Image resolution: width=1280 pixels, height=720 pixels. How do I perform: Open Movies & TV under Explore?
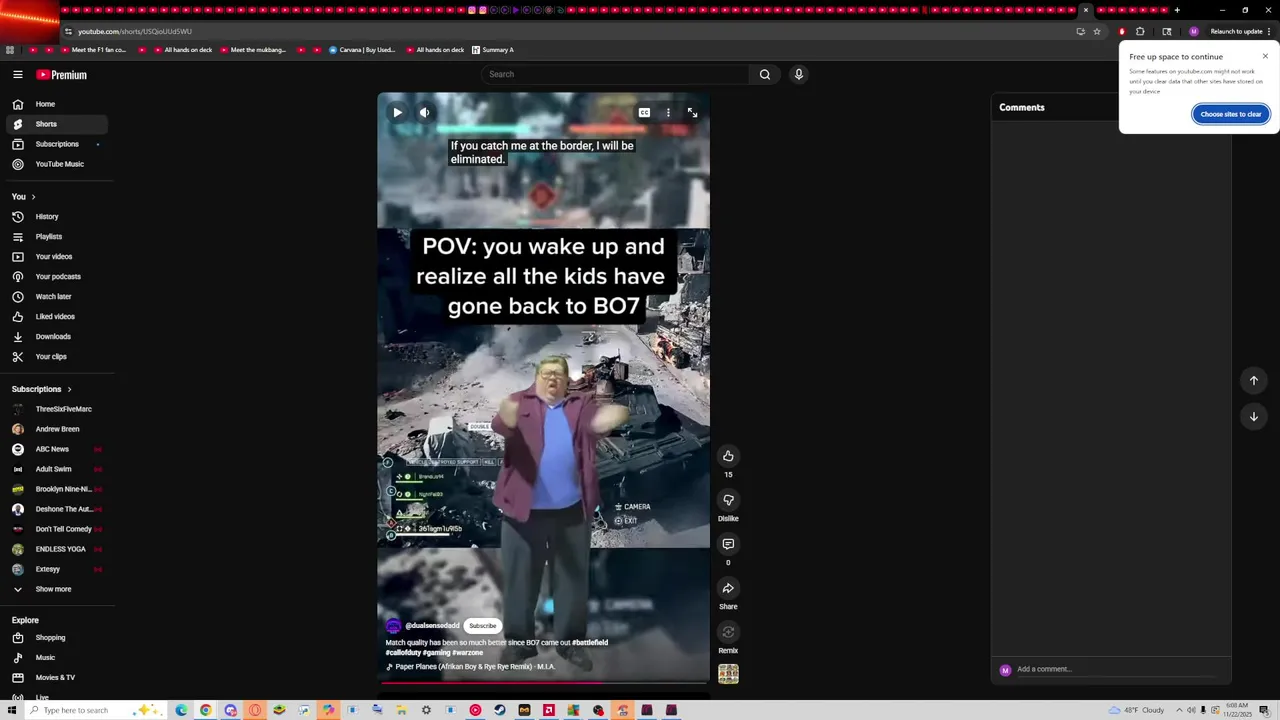tap(57, 678)
